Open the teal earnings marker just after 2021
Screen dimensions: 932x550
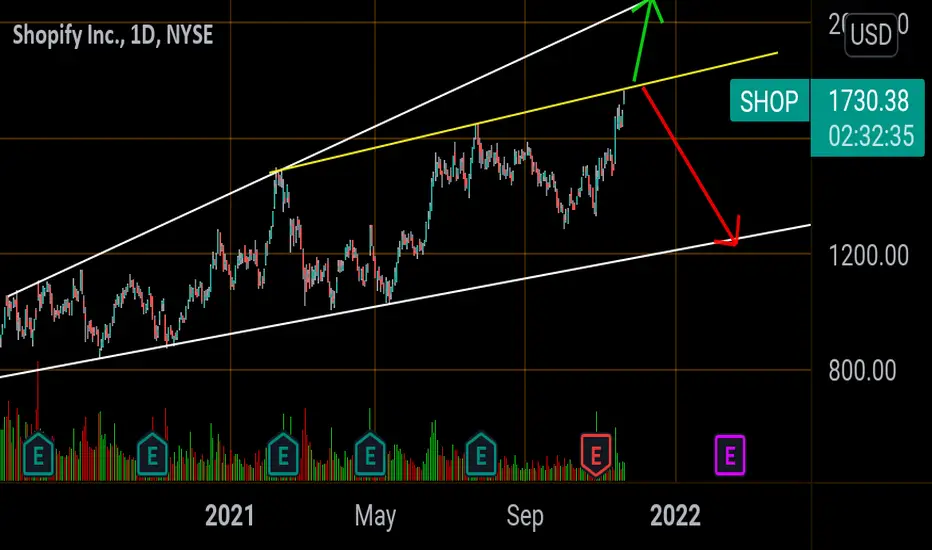[x=283, y=456]
